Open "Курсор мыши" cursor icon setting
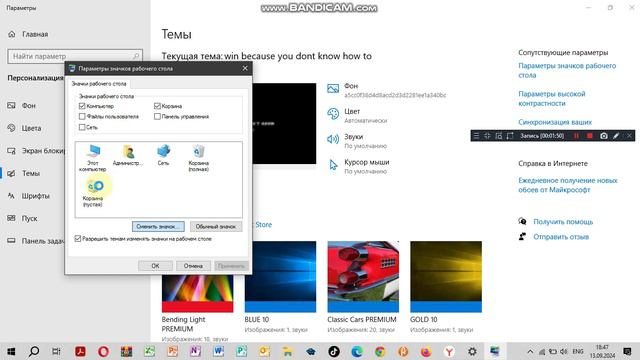Viewport: 640px width, 360px height. pyautogui.click(x=333, y=165)
